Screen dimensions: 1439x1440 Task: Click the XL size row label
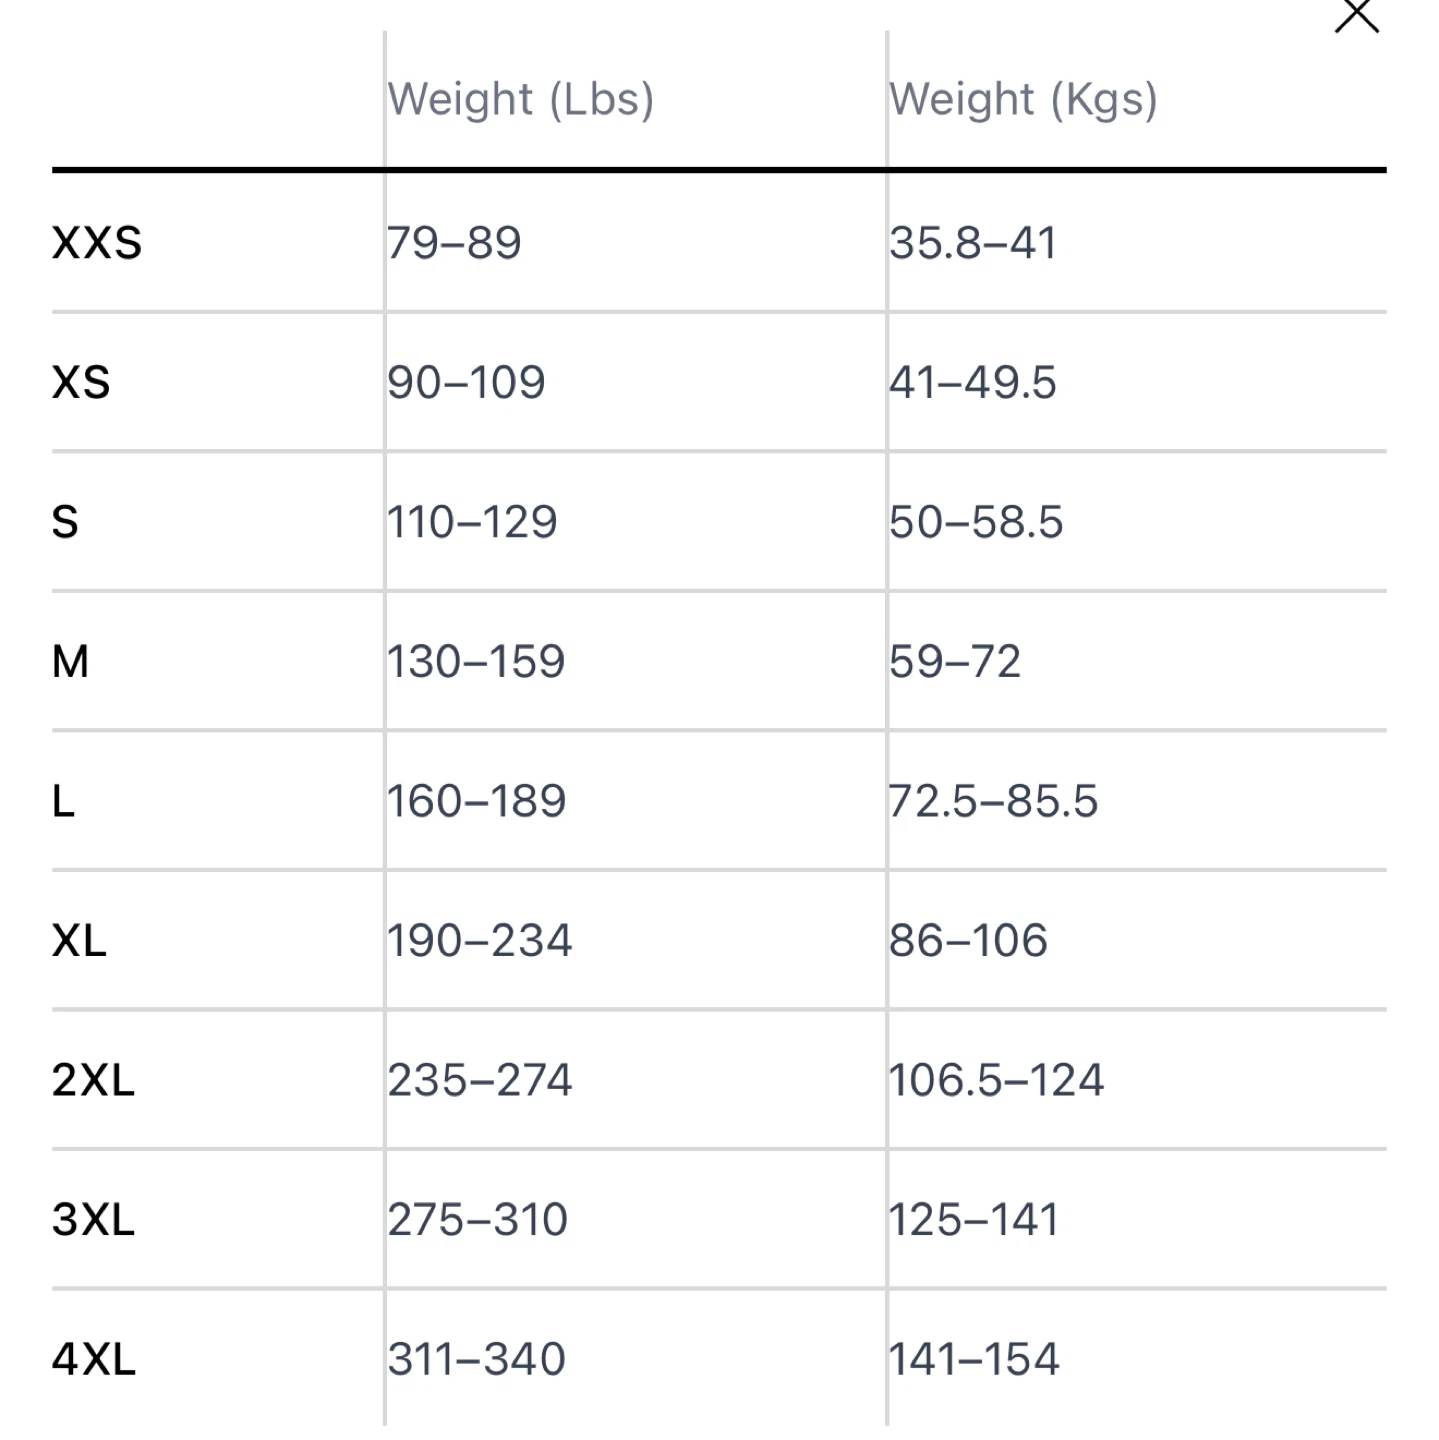click(x=79, y=941)
